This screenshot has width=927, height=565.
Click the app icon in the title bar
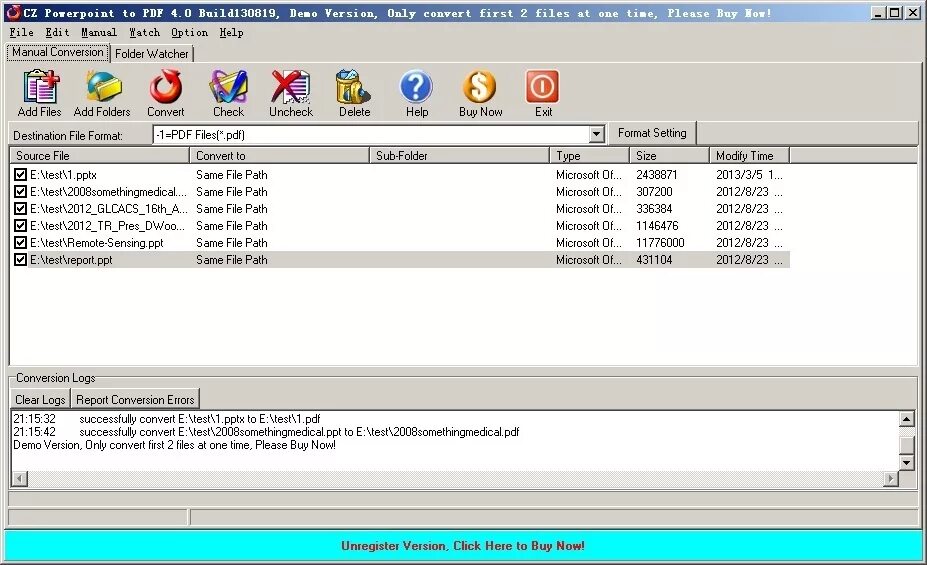(12, 12)
